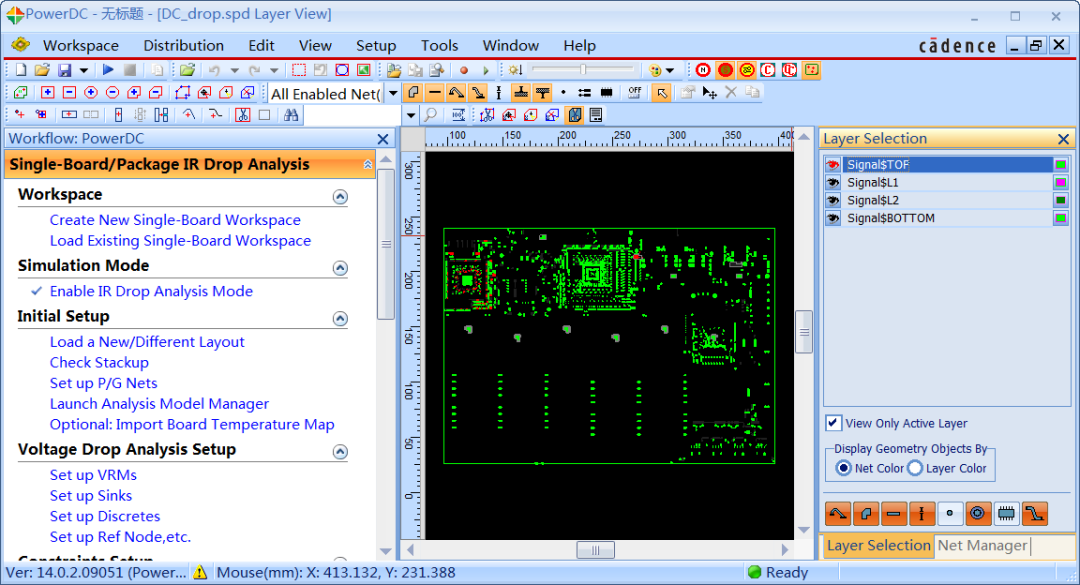Toggle concentric circle display in Layer Selection panel
The width and height of the screenshot is (1080, 585).
pos(978,513)
